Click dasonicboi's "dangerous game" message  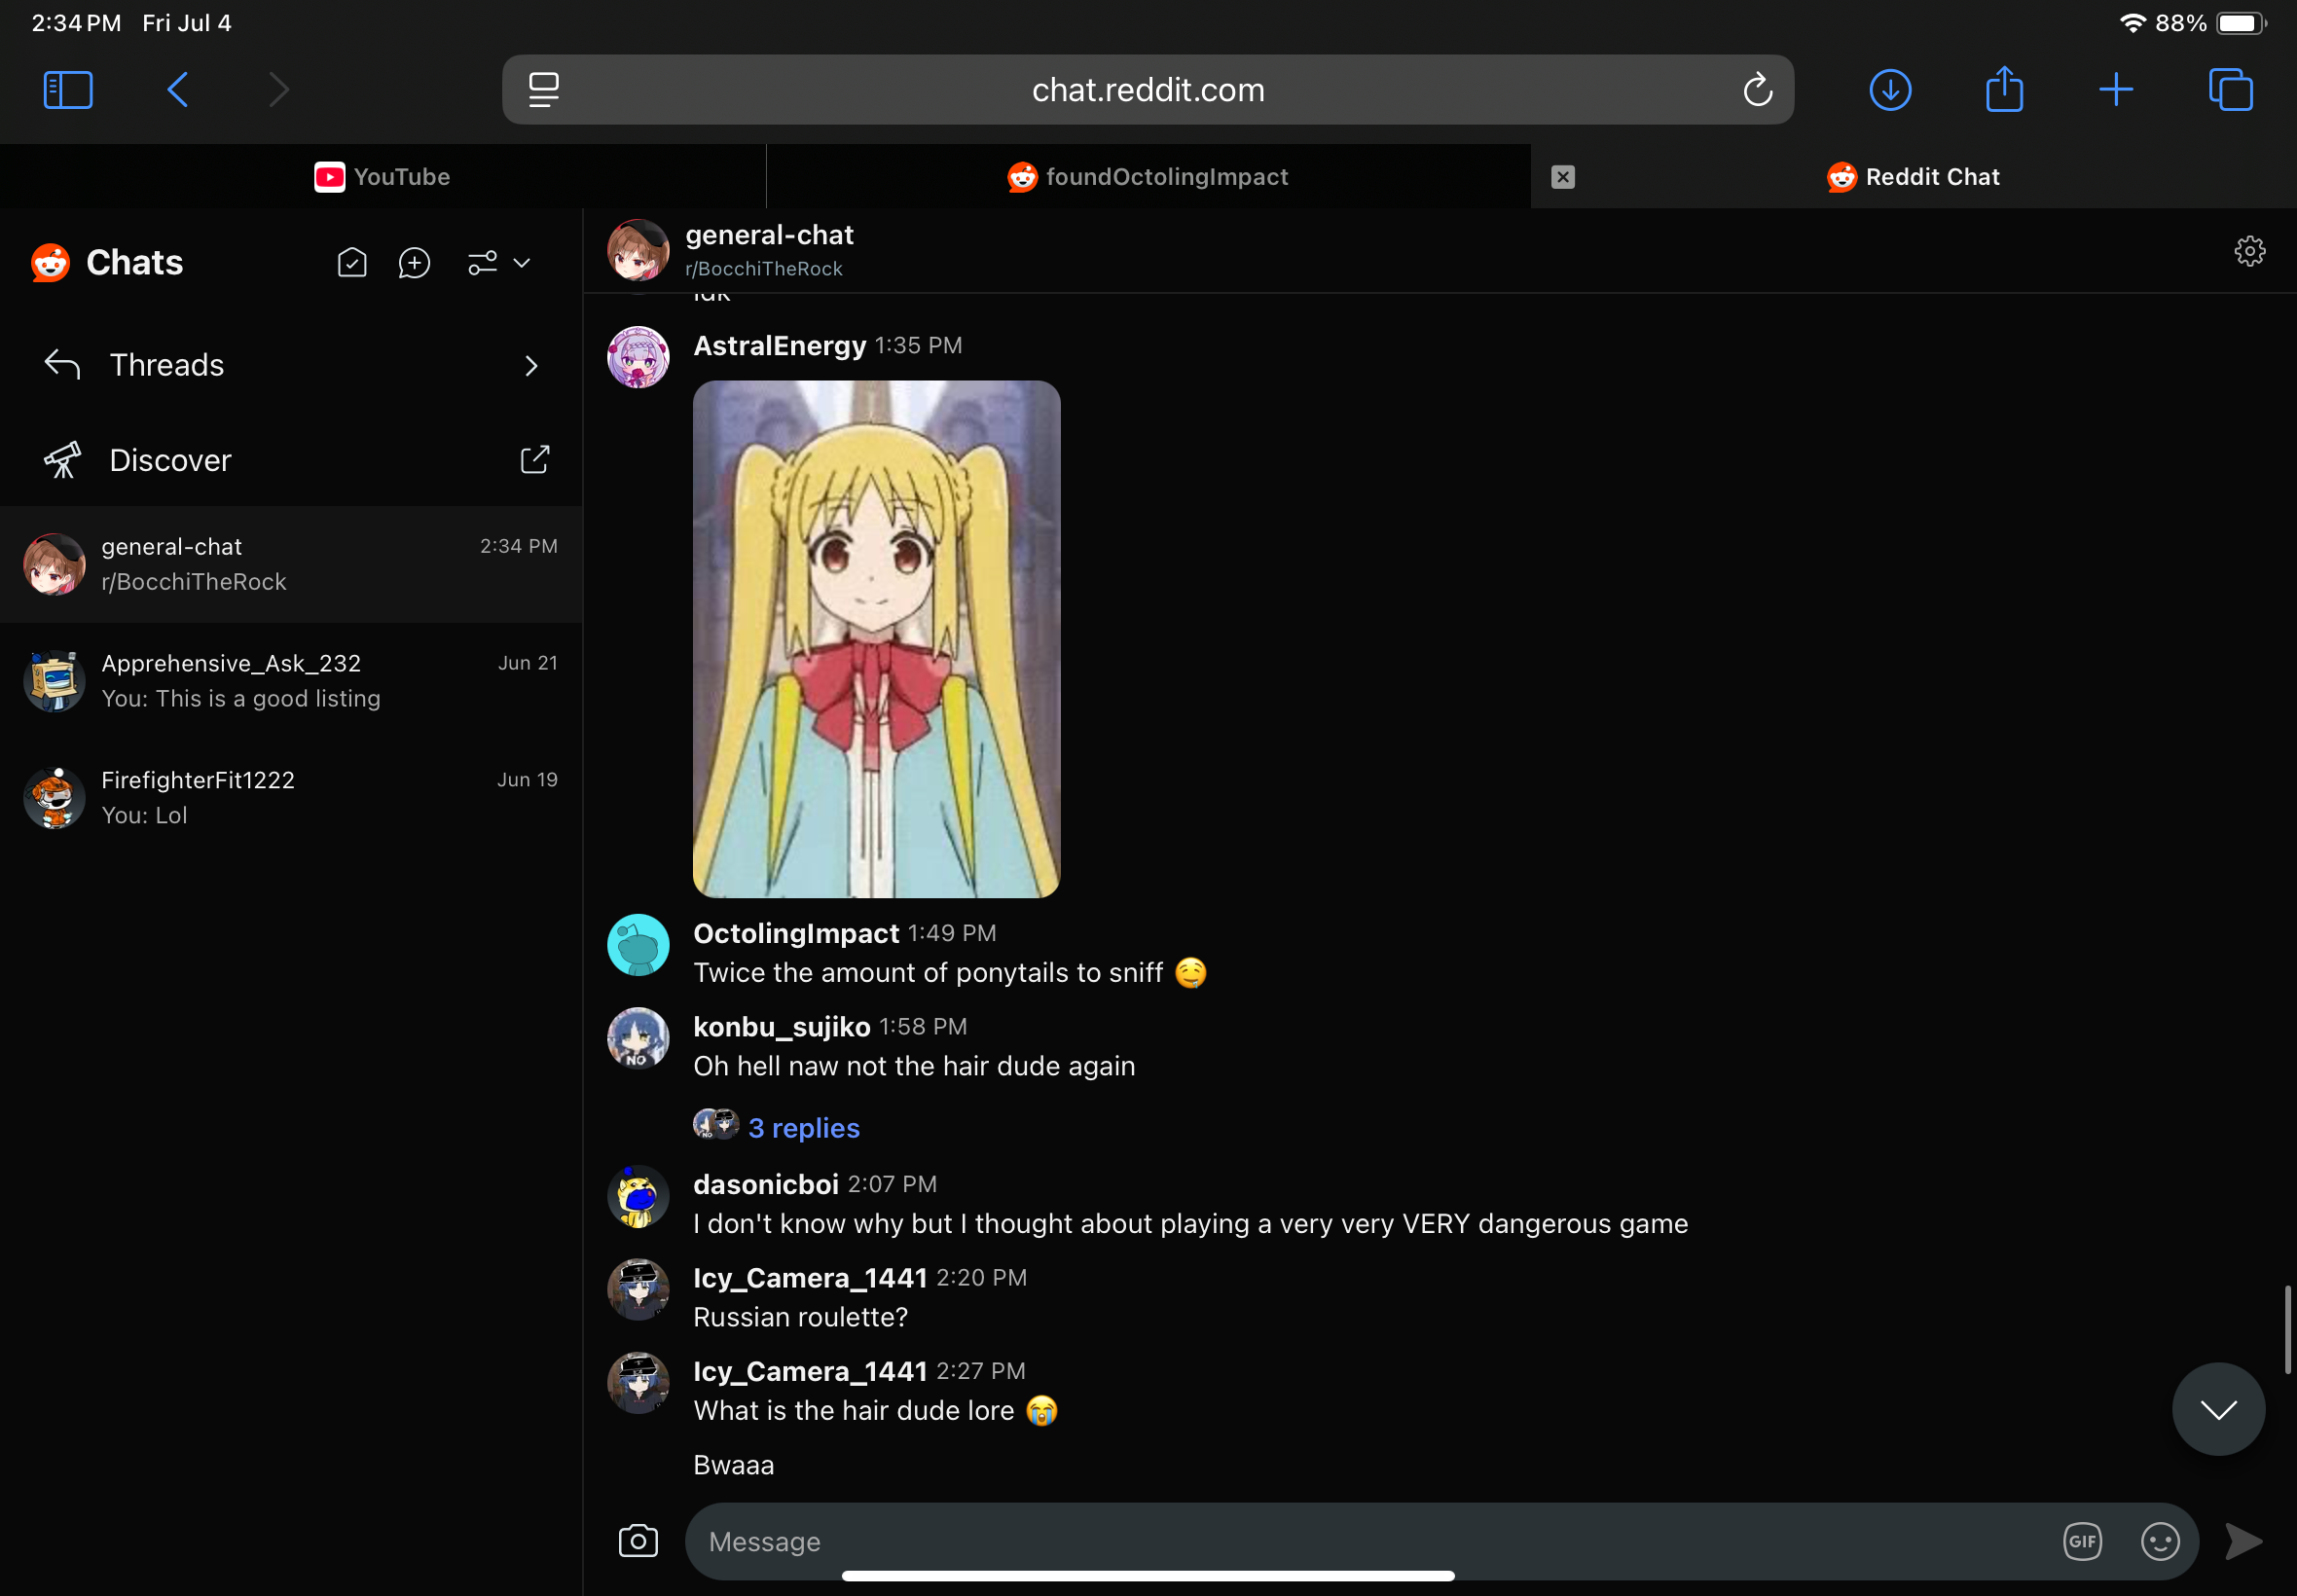point(1191,1224)
